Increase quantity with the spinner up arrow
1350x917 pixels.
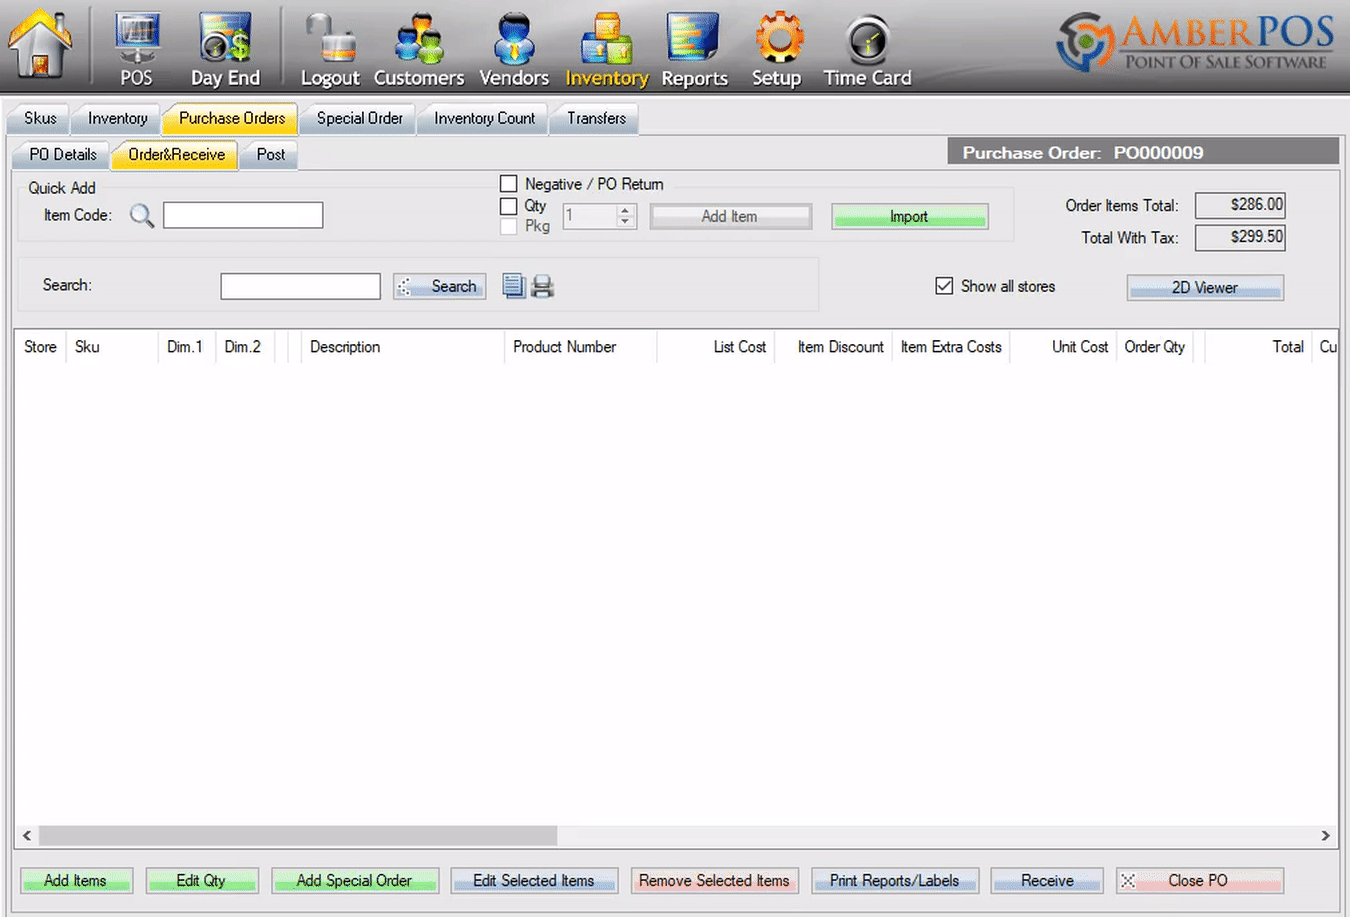pos(625,210)
